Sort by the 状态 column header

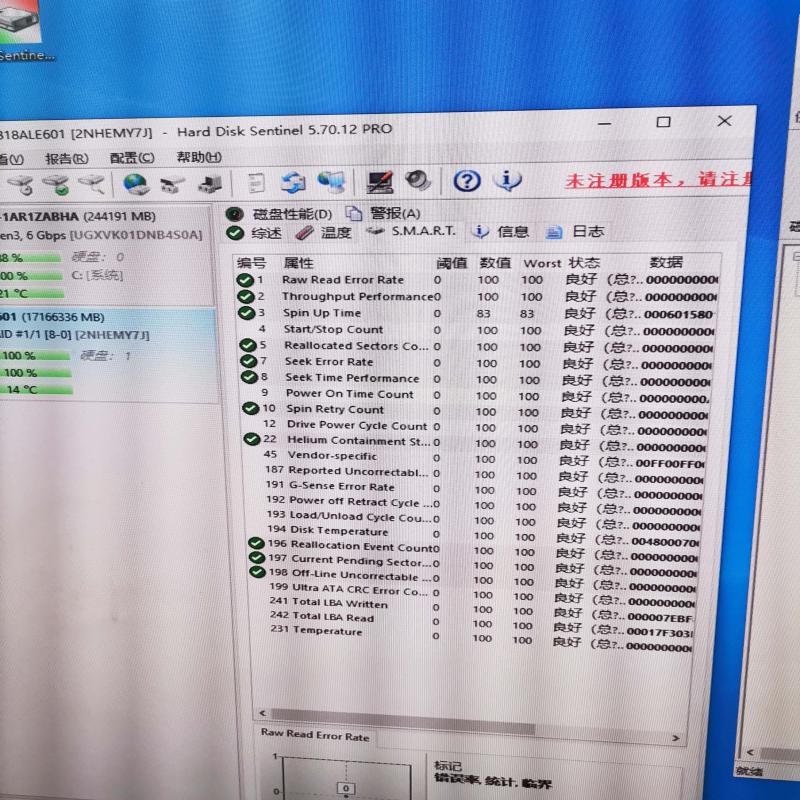point(585,263)
